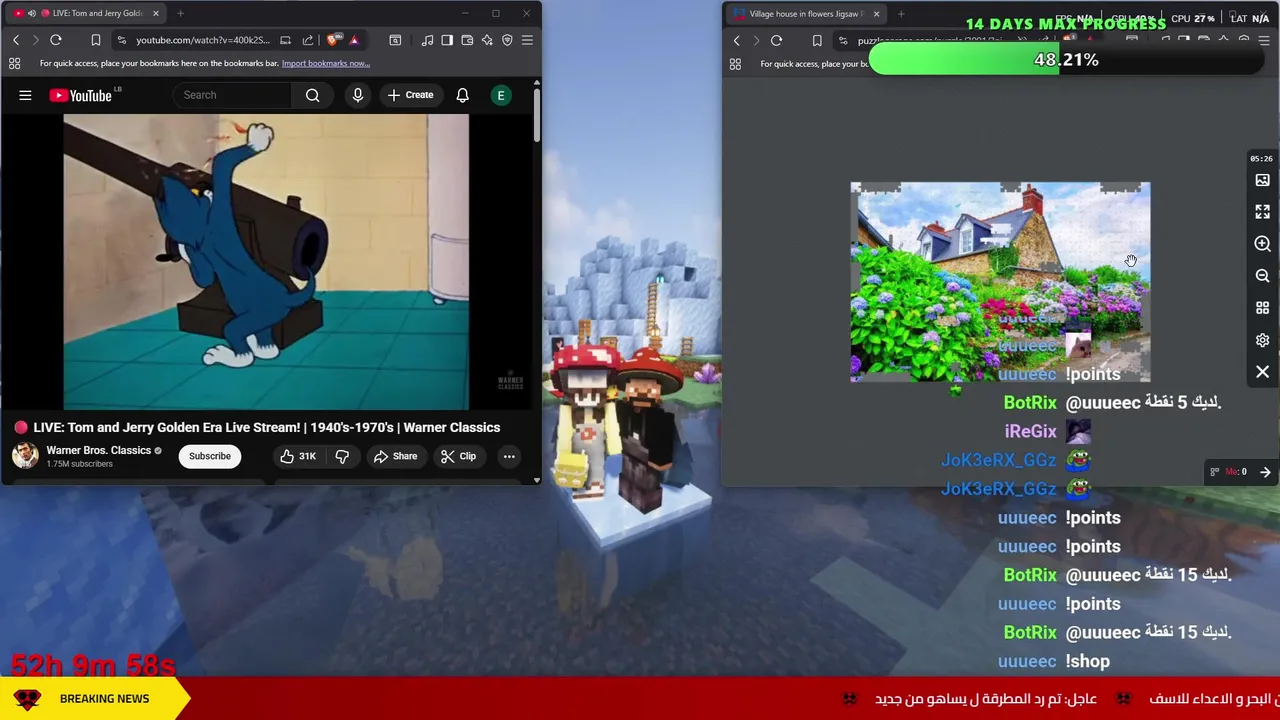Image resolution: width=1280 pixels, height=720 pixels.
Task: Expand the puzzle score arrow next to Me: 0
Action: point(1265,472)
